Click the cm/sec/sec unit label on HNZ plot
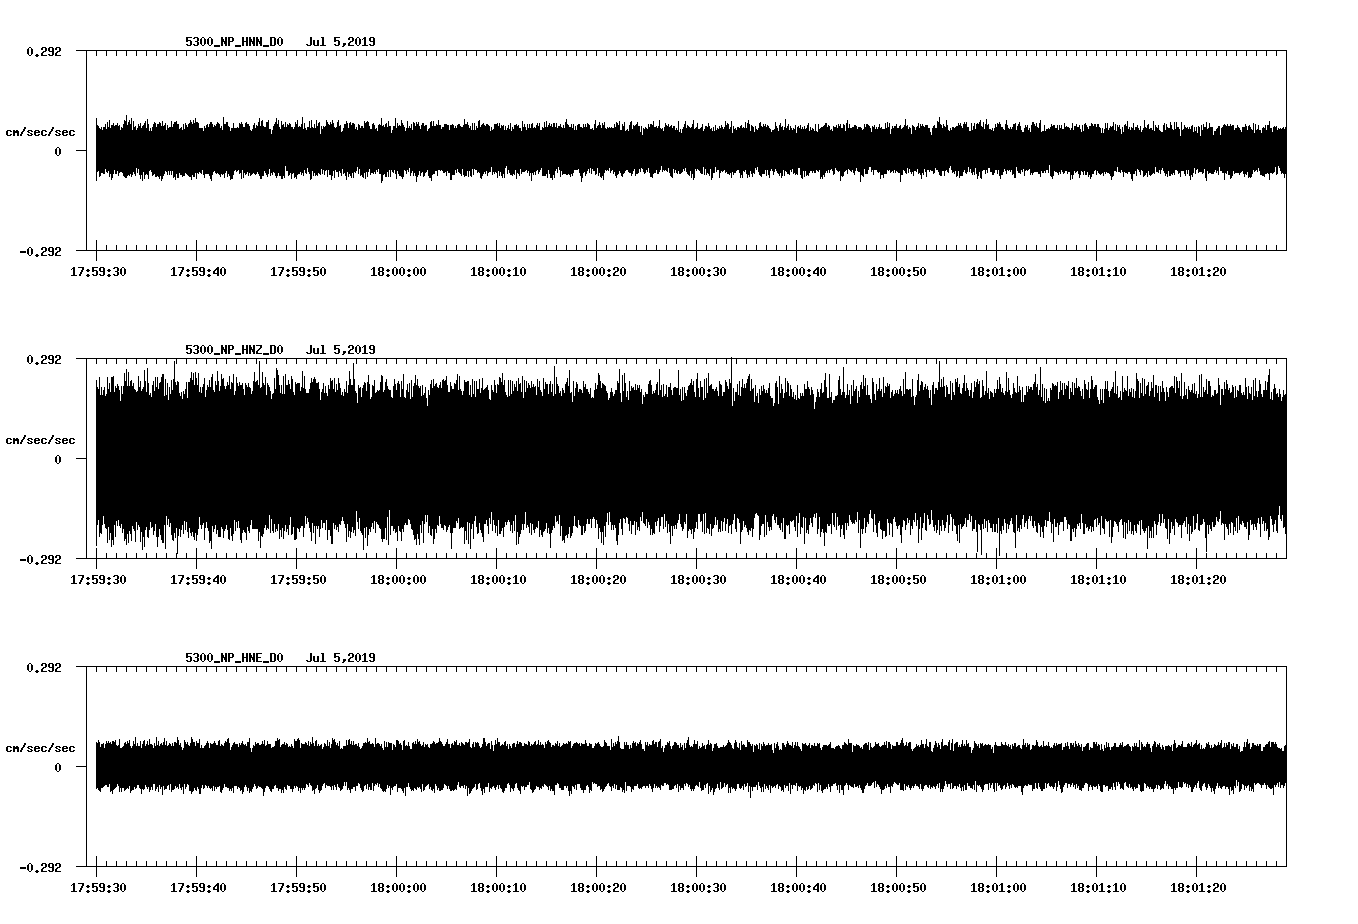Viewport: 1358px width, 924px height. [x=40, y=440]
